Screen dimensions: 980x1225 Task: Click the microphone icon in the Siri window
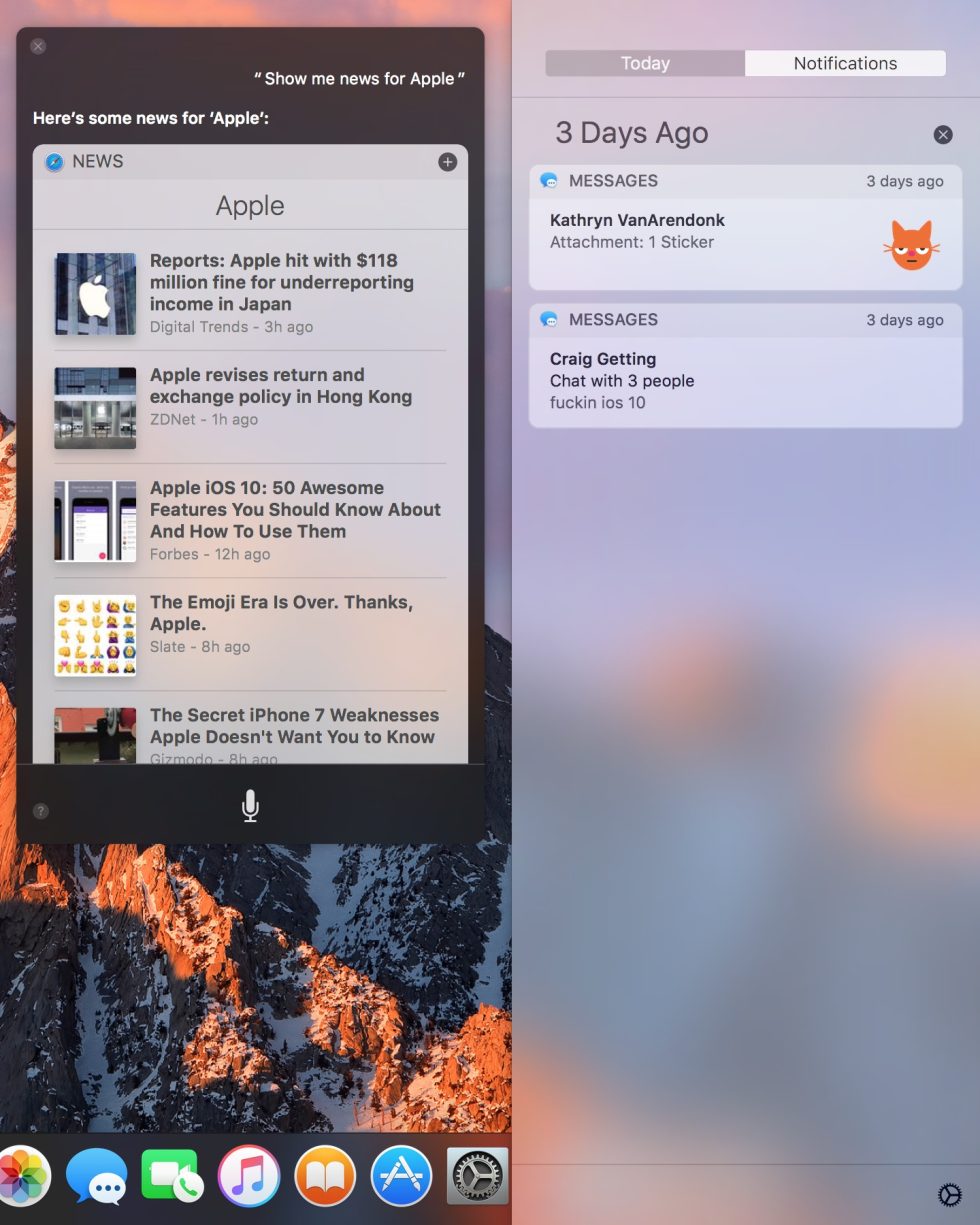click(249, 805)
